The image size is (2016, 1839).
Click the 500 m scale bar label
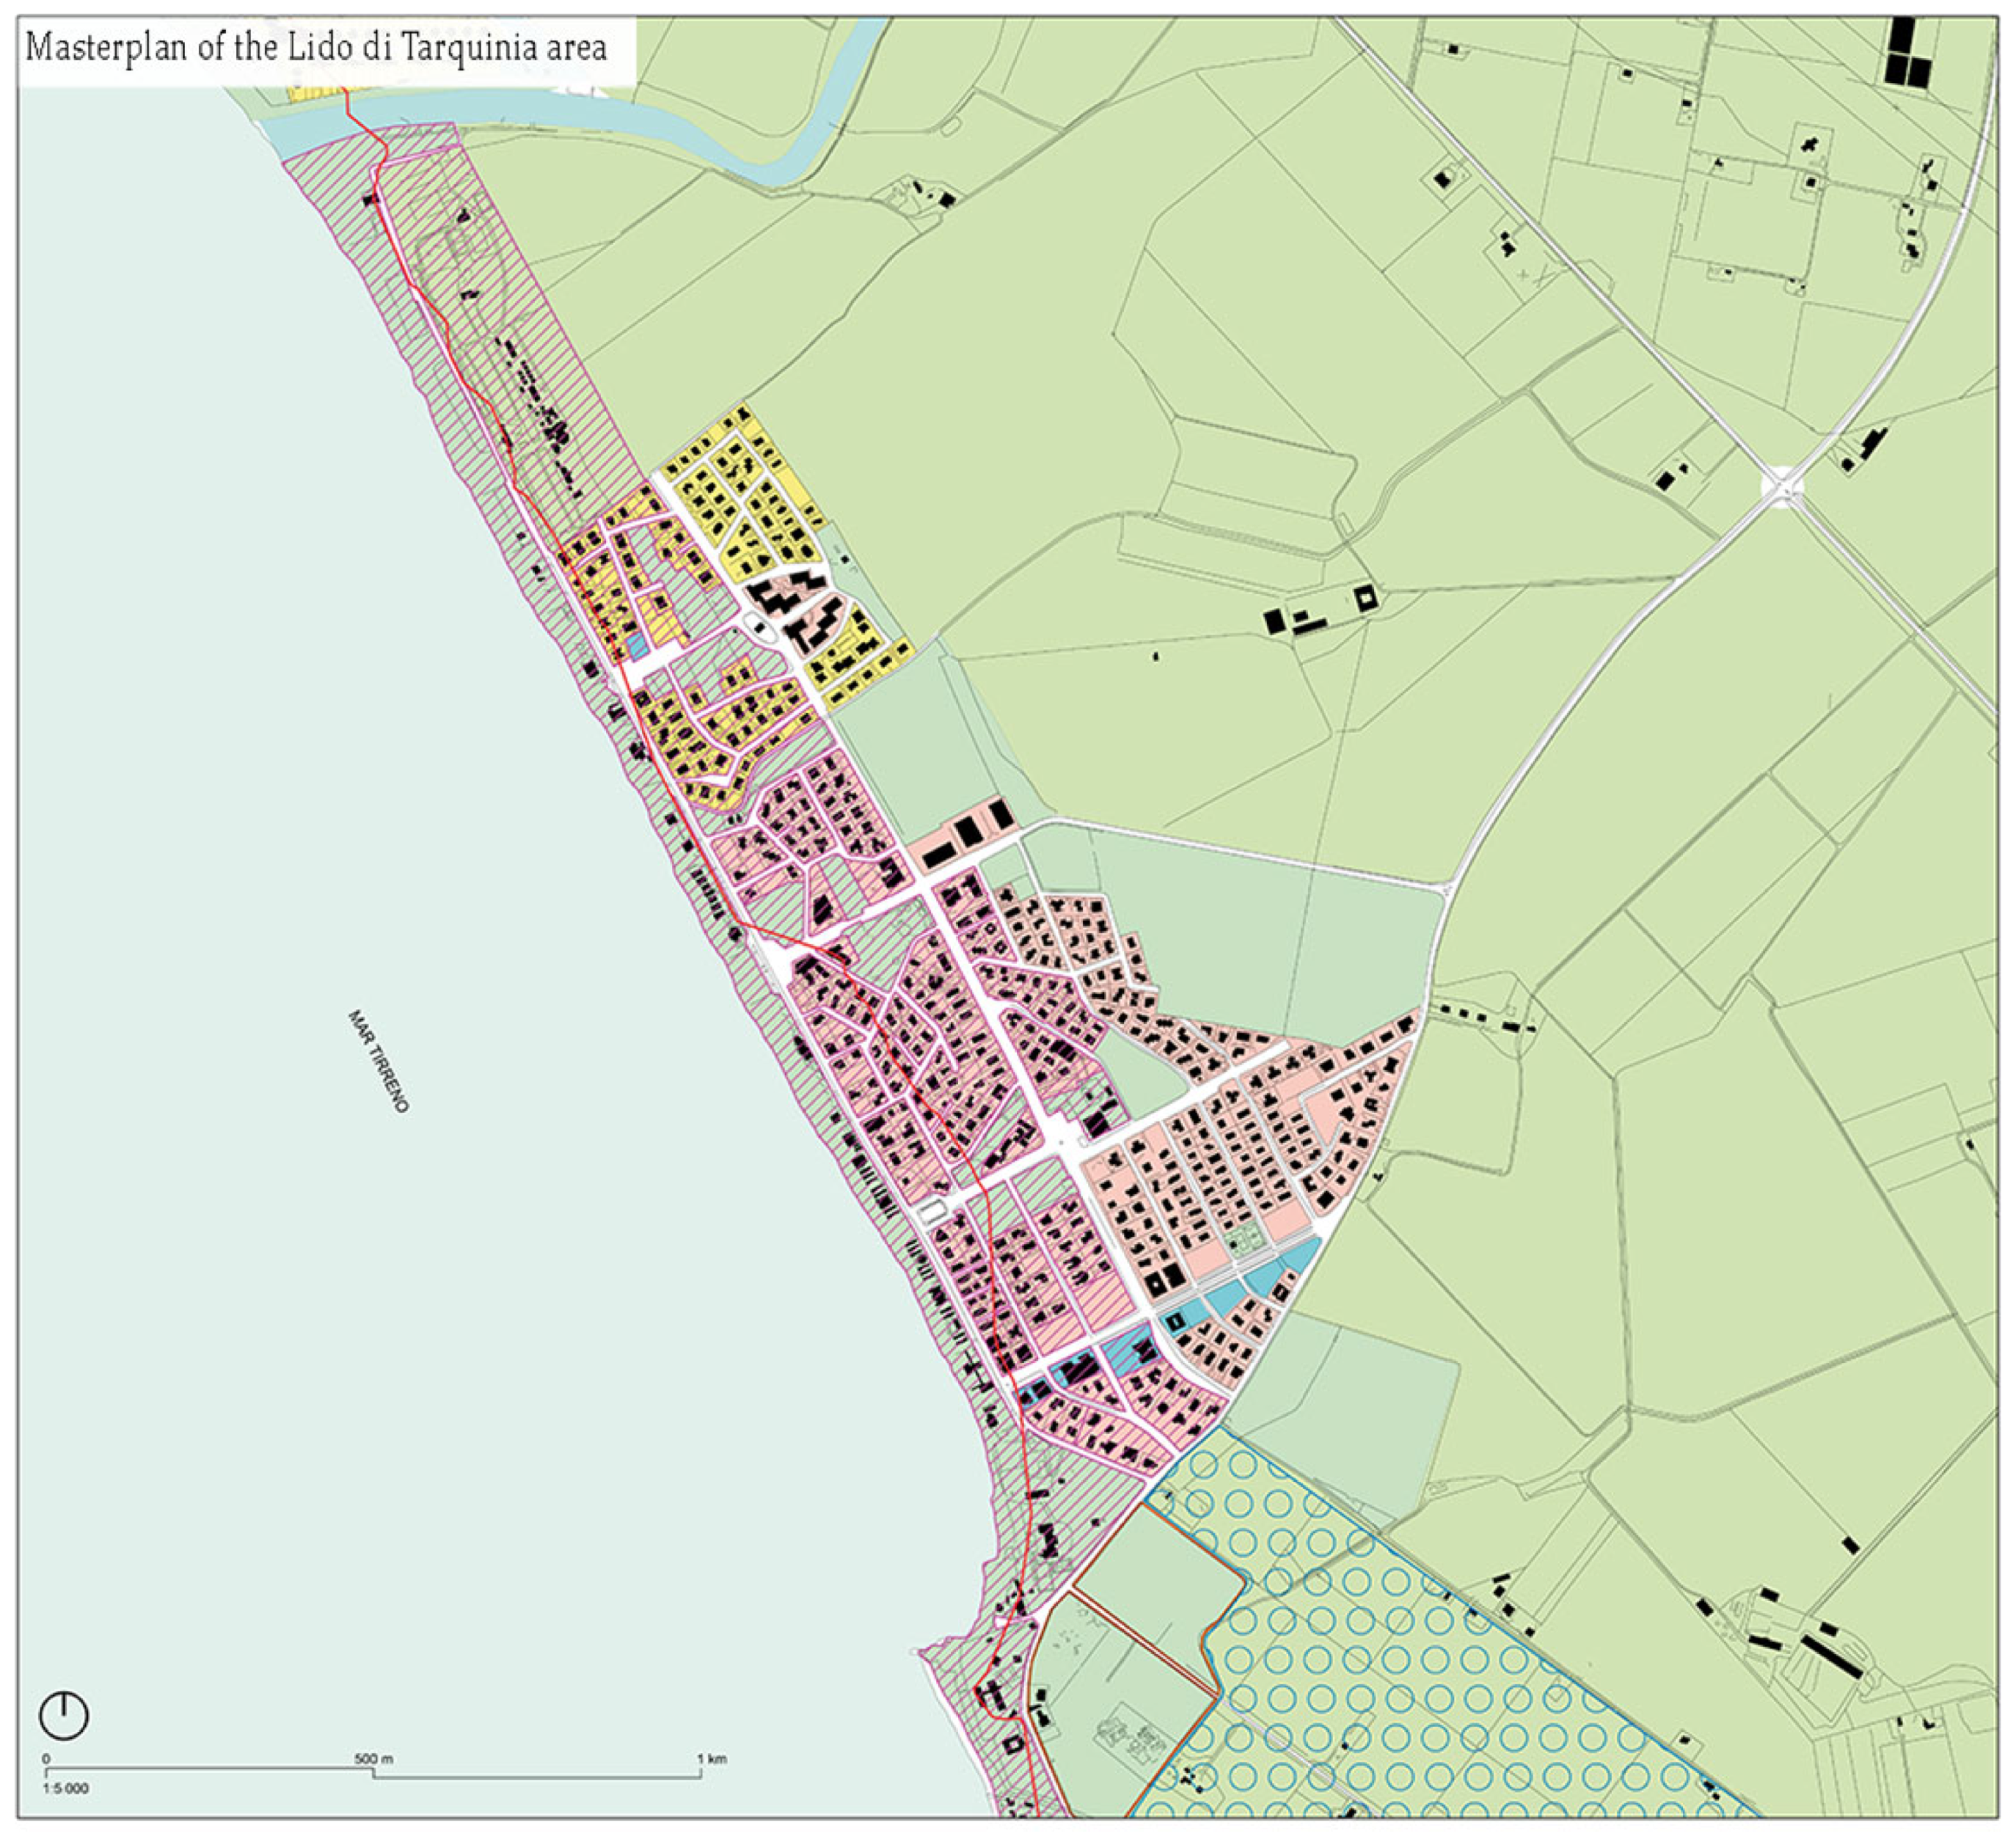(x=373, y=1758)
